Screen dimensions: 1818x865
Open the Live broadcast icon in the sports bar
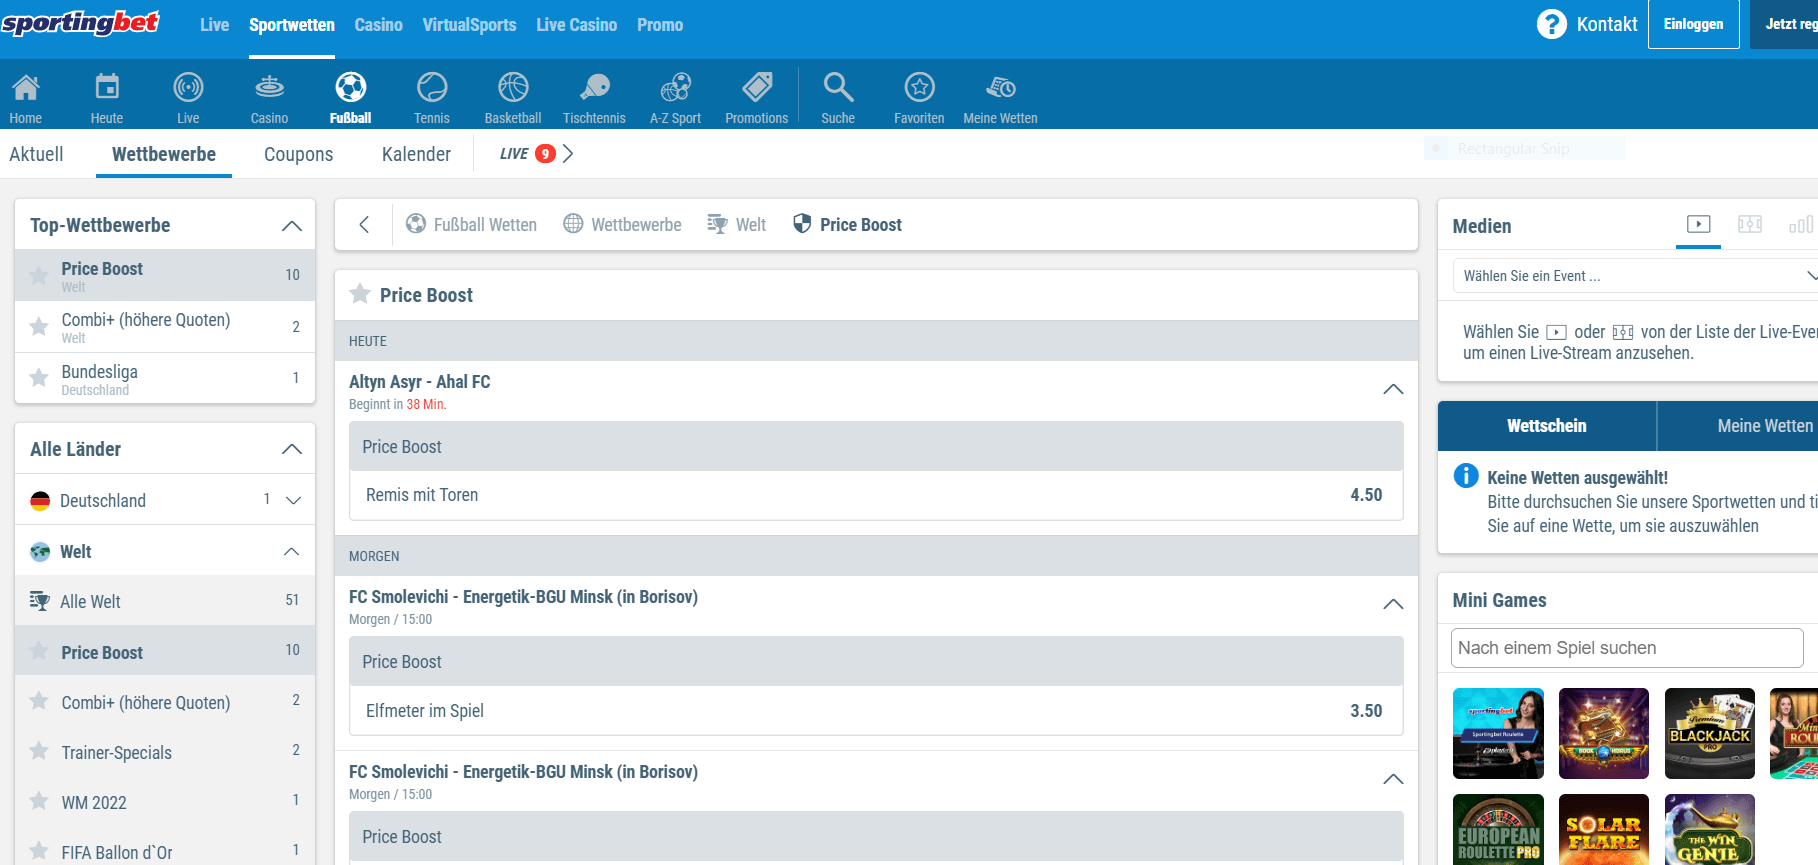[x=188, y=88]
